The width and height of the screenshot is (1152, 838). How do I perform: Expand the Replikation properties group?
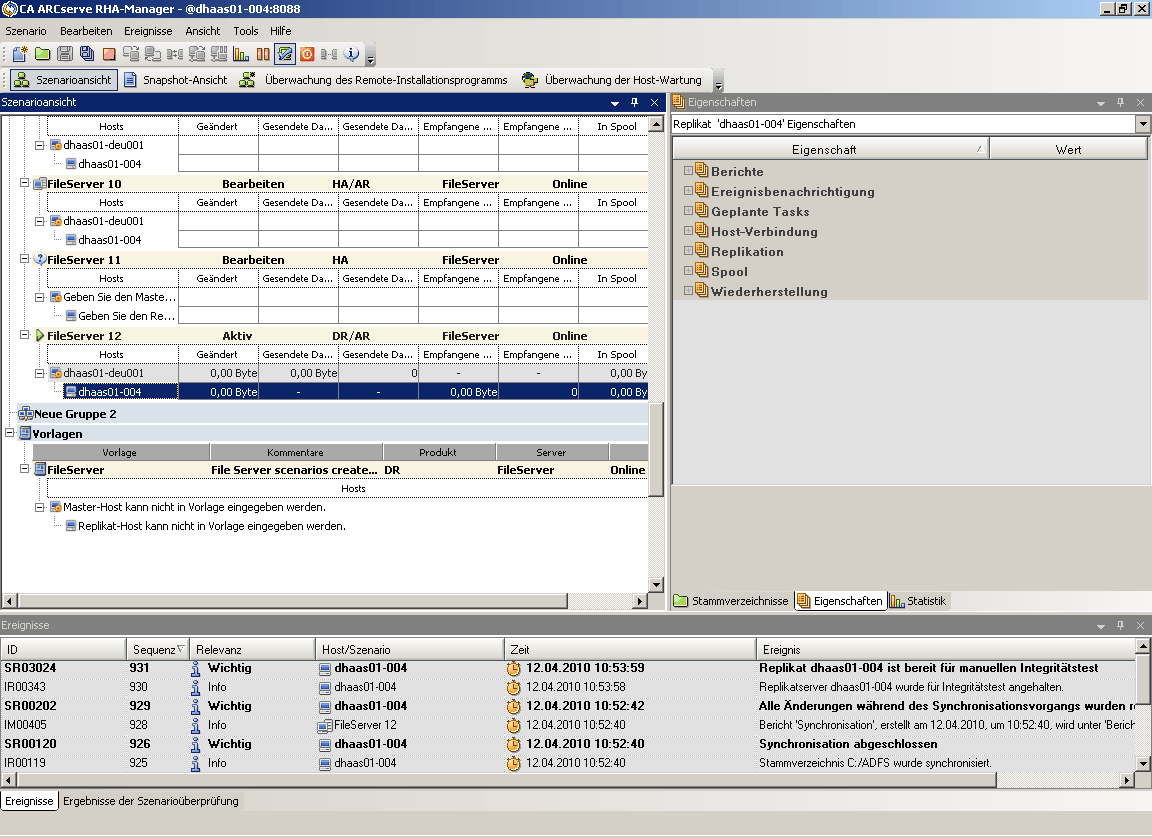688,251
